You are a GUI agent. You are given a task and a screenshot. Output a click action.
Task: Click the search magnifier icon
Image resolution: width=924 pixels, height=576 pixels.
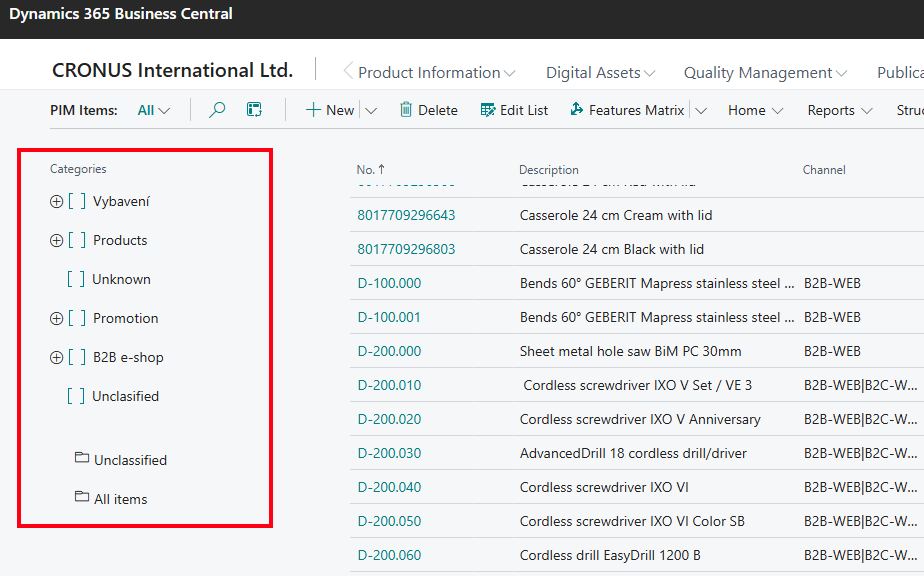(217, 110)
